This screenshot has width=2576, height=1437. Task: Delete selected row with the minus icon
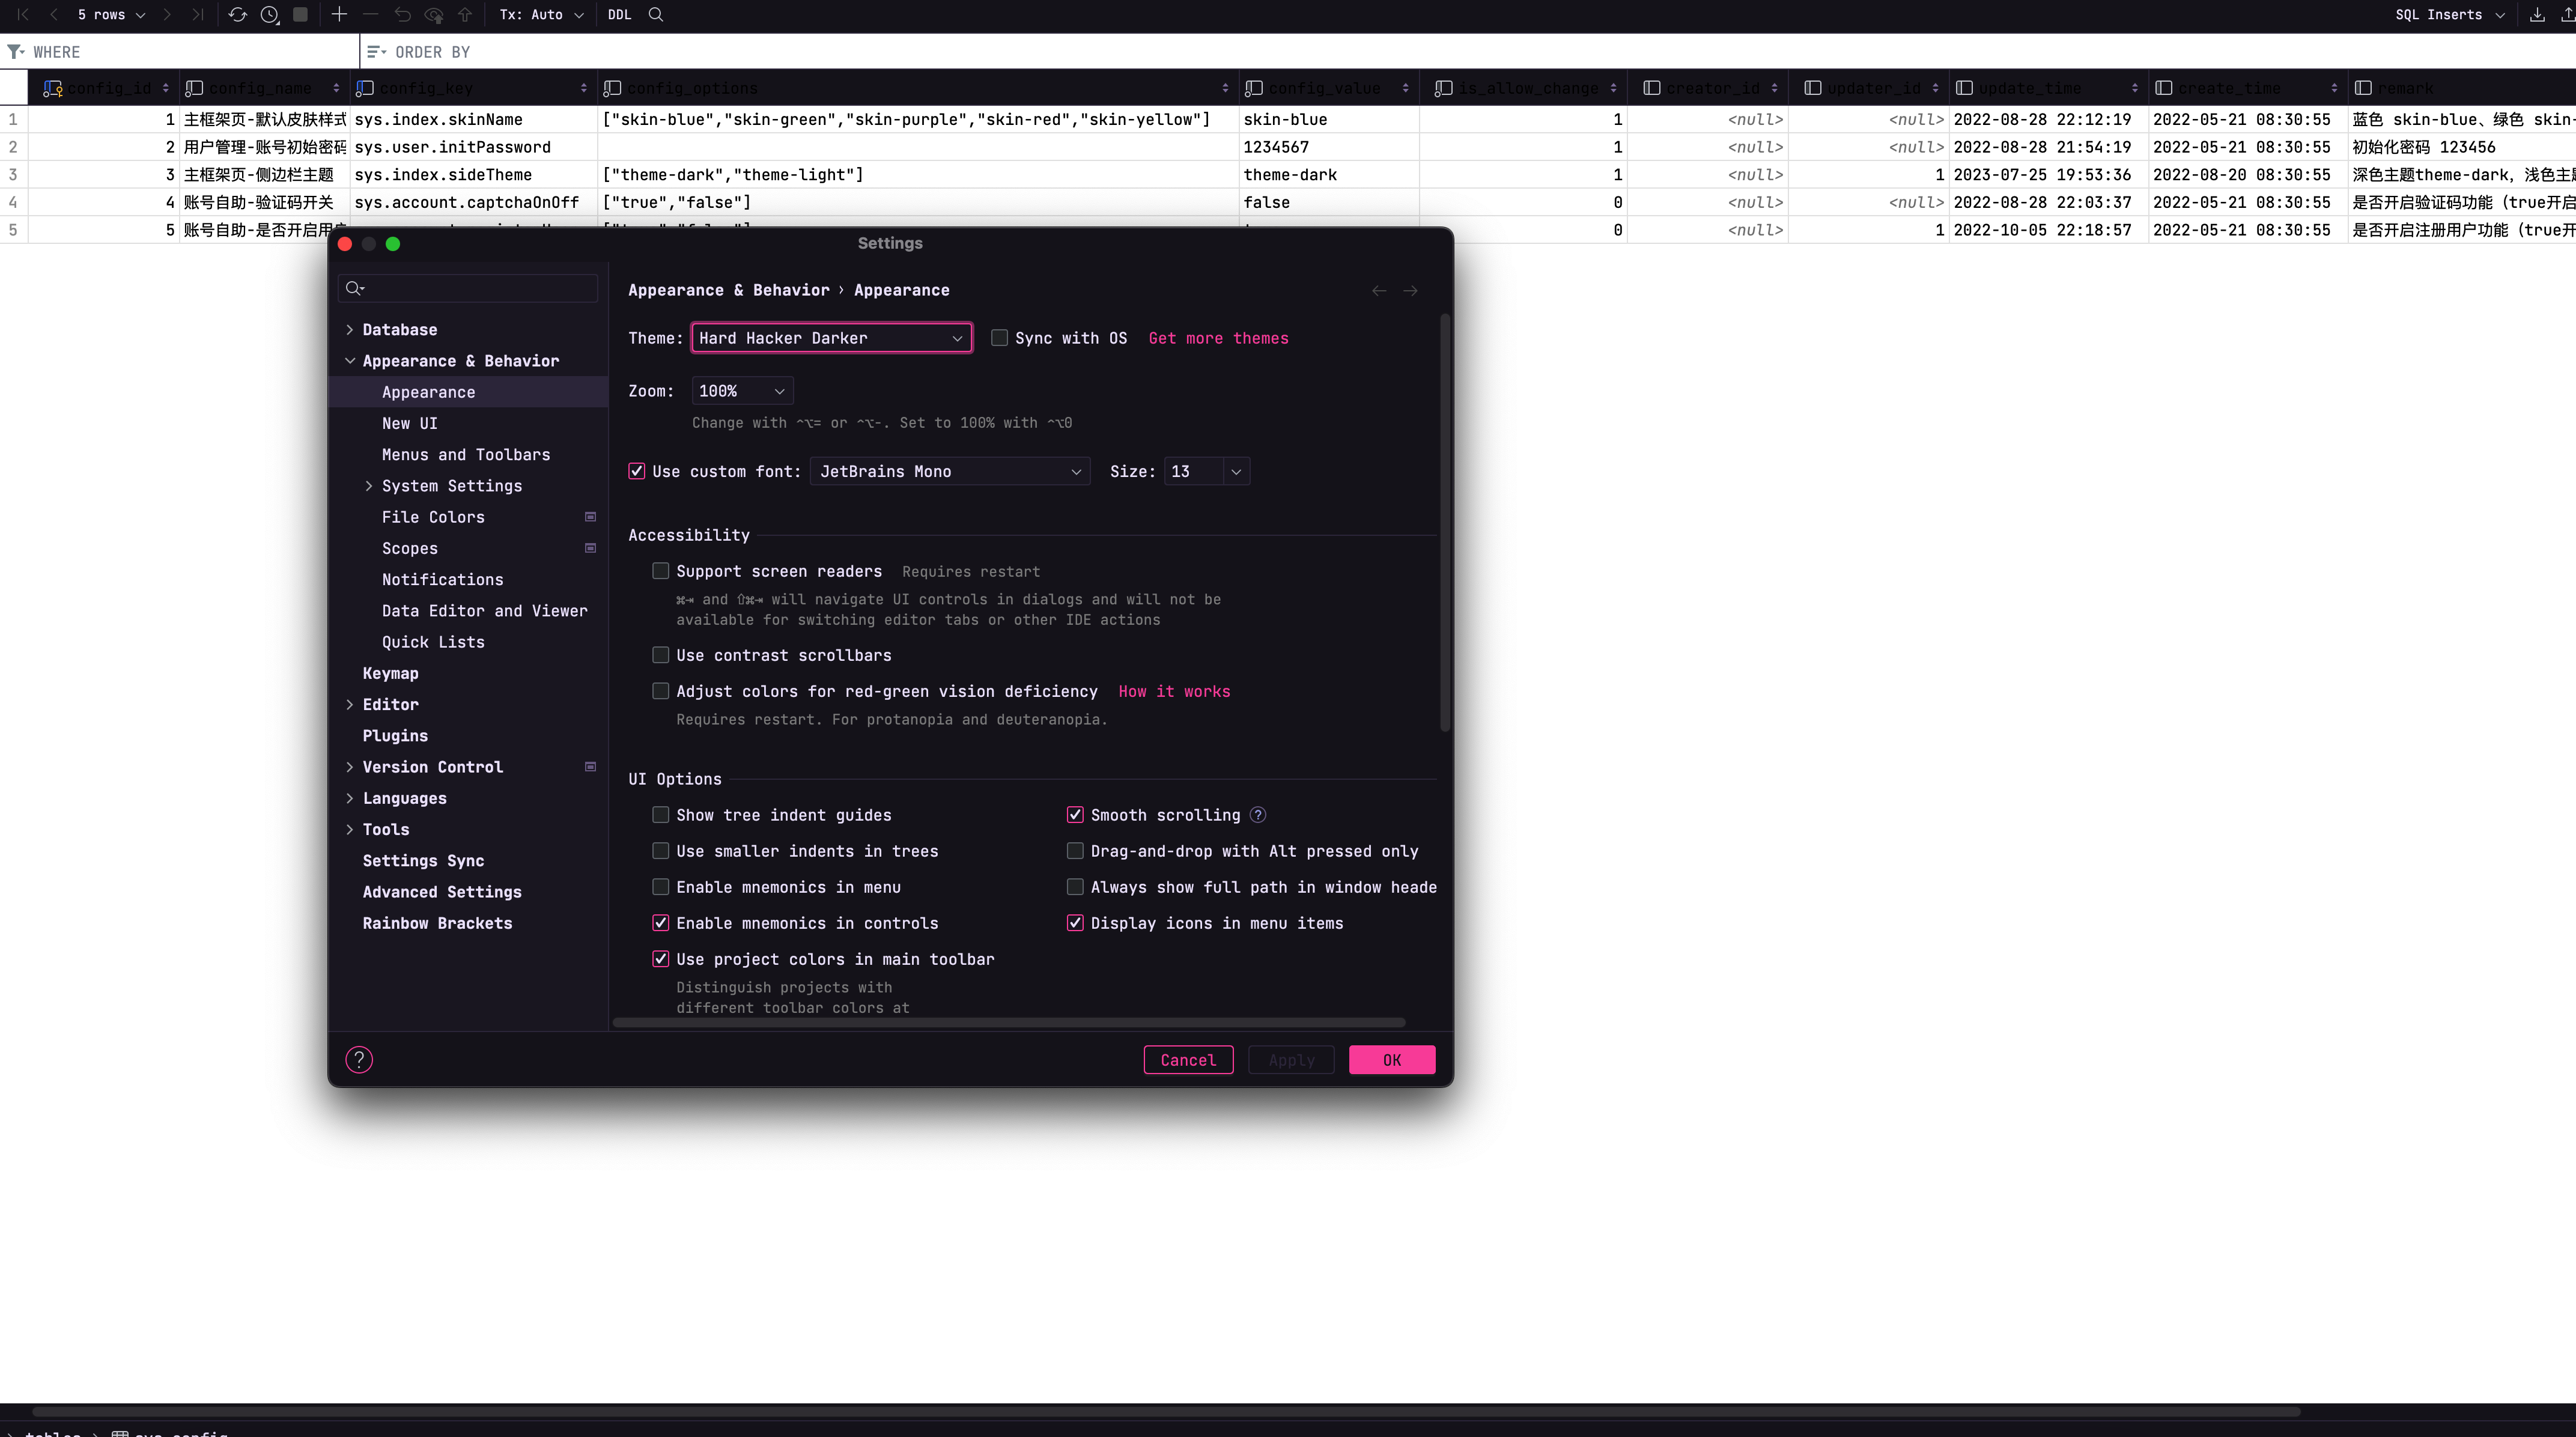click(x=370, y=15)
